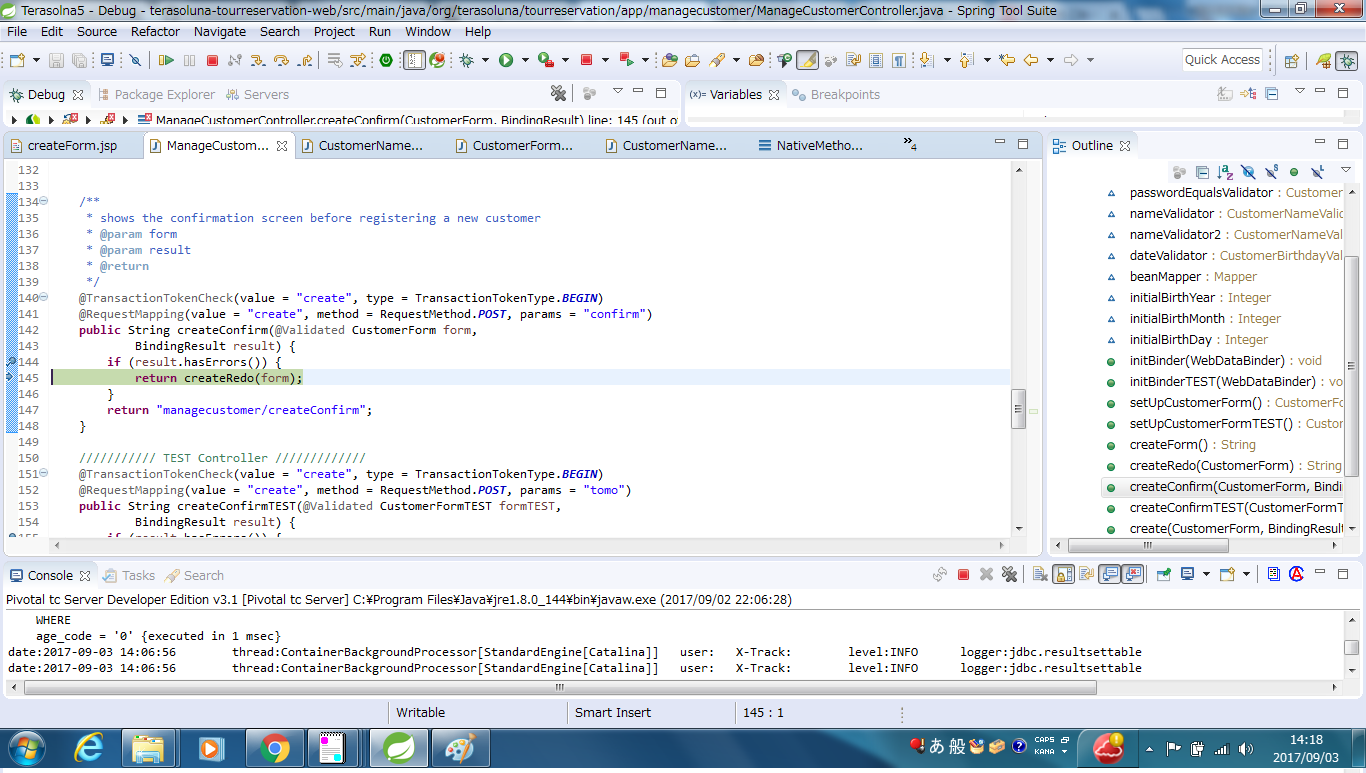Click the Next Annotation down arrow icon

[x=925, y=60]
